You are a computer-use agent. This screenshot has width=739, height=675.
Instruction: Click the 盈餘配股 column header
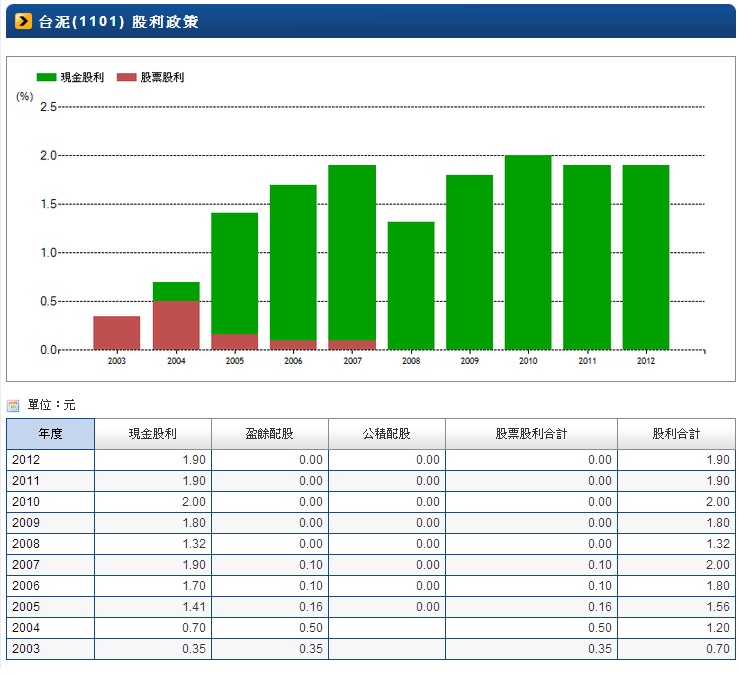tap(270, 434)
